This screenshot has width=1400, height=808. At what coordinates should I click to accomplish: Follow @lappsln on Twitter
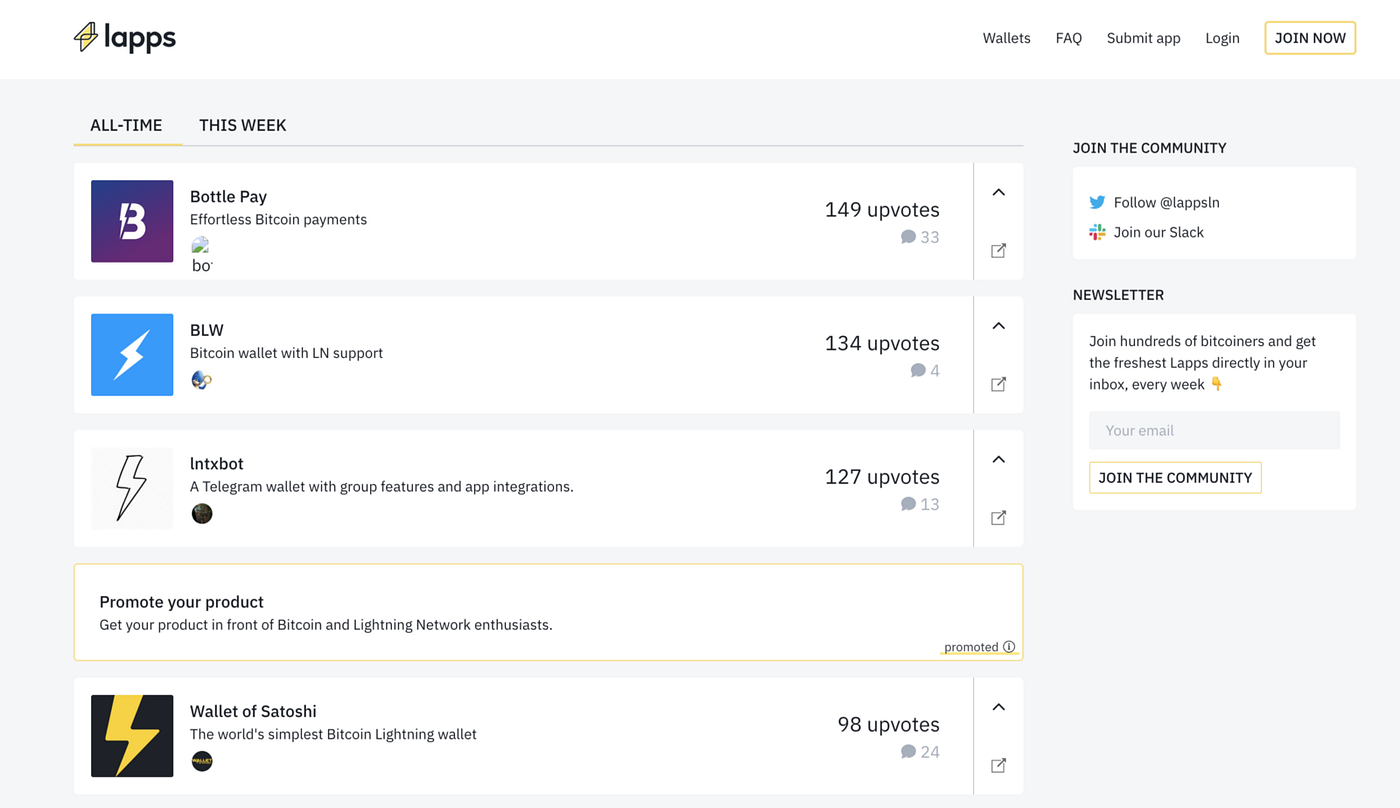click(x=1166, y=202)
